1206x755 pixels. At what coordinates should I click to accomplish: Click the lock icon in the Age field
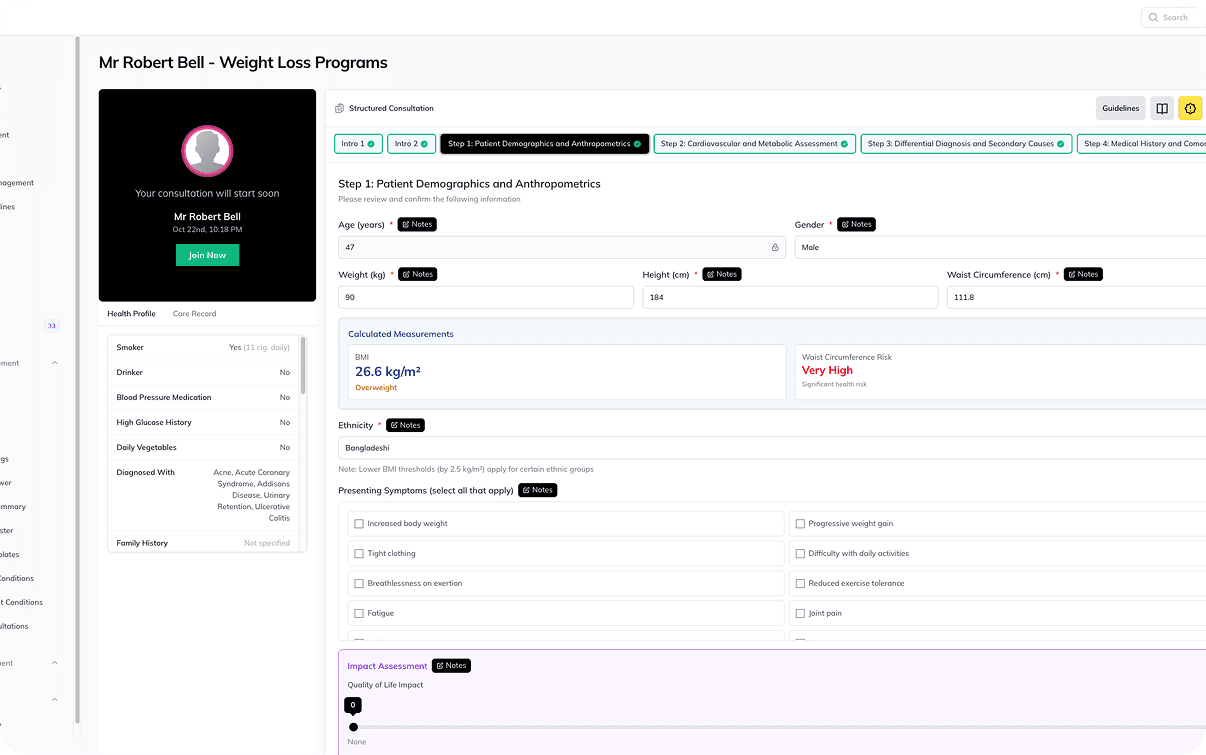click(x=774, y=247)
